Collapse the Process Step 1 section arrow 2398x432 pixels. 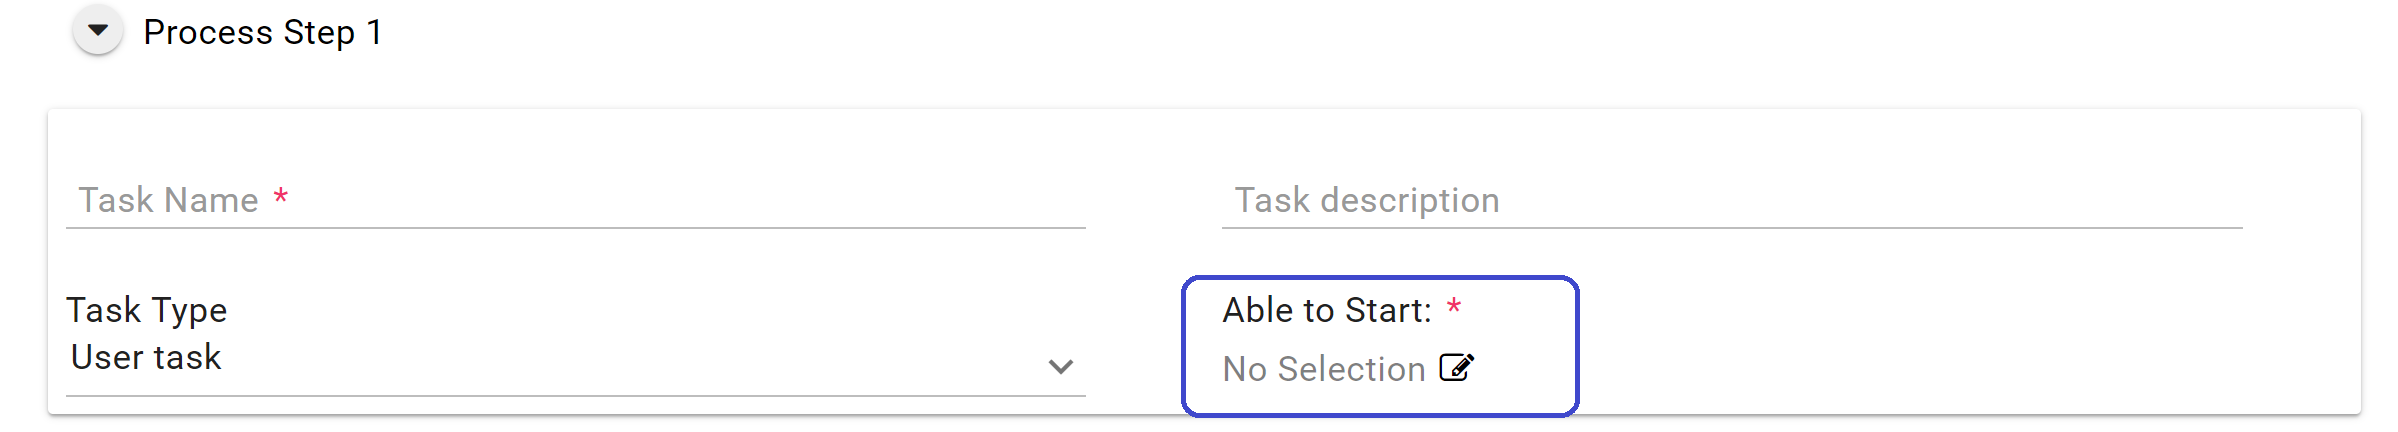point(98,31)
